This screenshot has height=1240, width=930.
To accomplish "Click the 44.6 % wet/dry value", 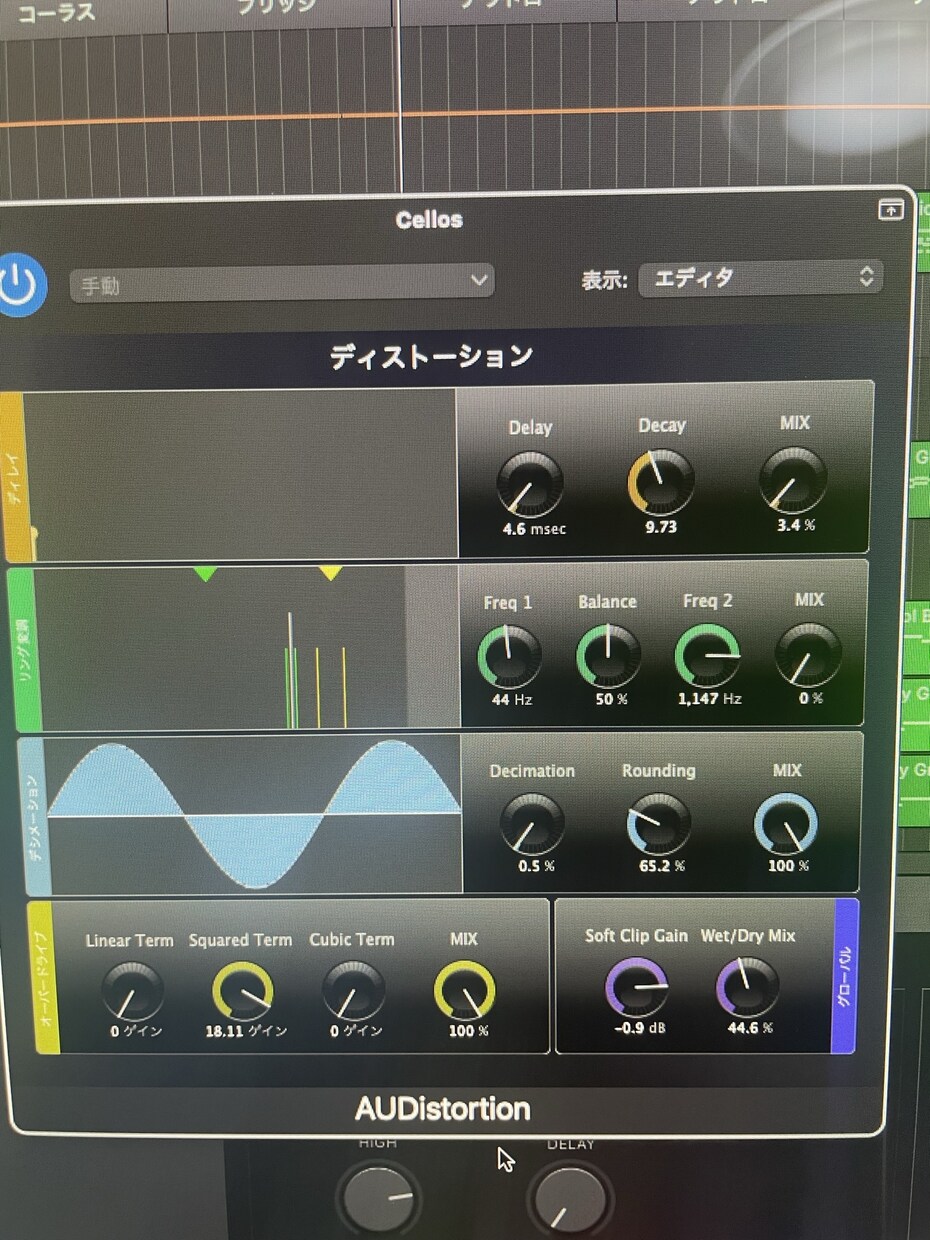I will tap(749, 1027).
